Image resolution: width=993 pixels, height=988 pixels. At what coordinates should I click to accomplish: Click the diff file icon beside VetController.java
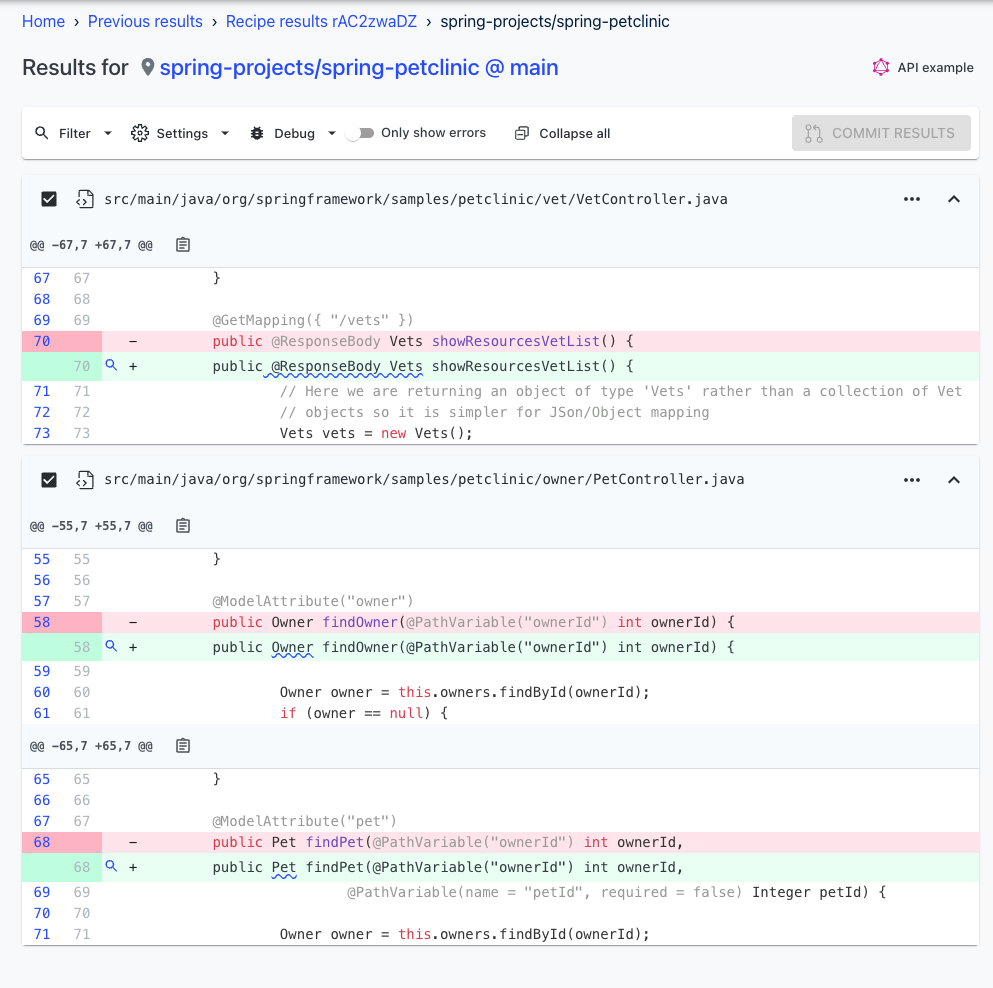click(85, 199)
